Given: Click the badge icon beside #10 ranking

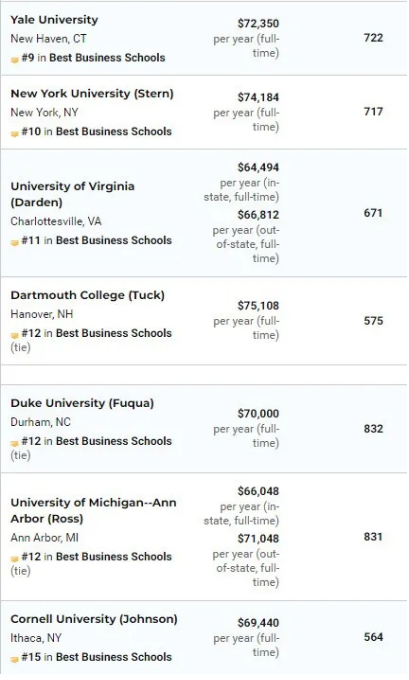Looking at the screenshot, I should click(15, 133).
